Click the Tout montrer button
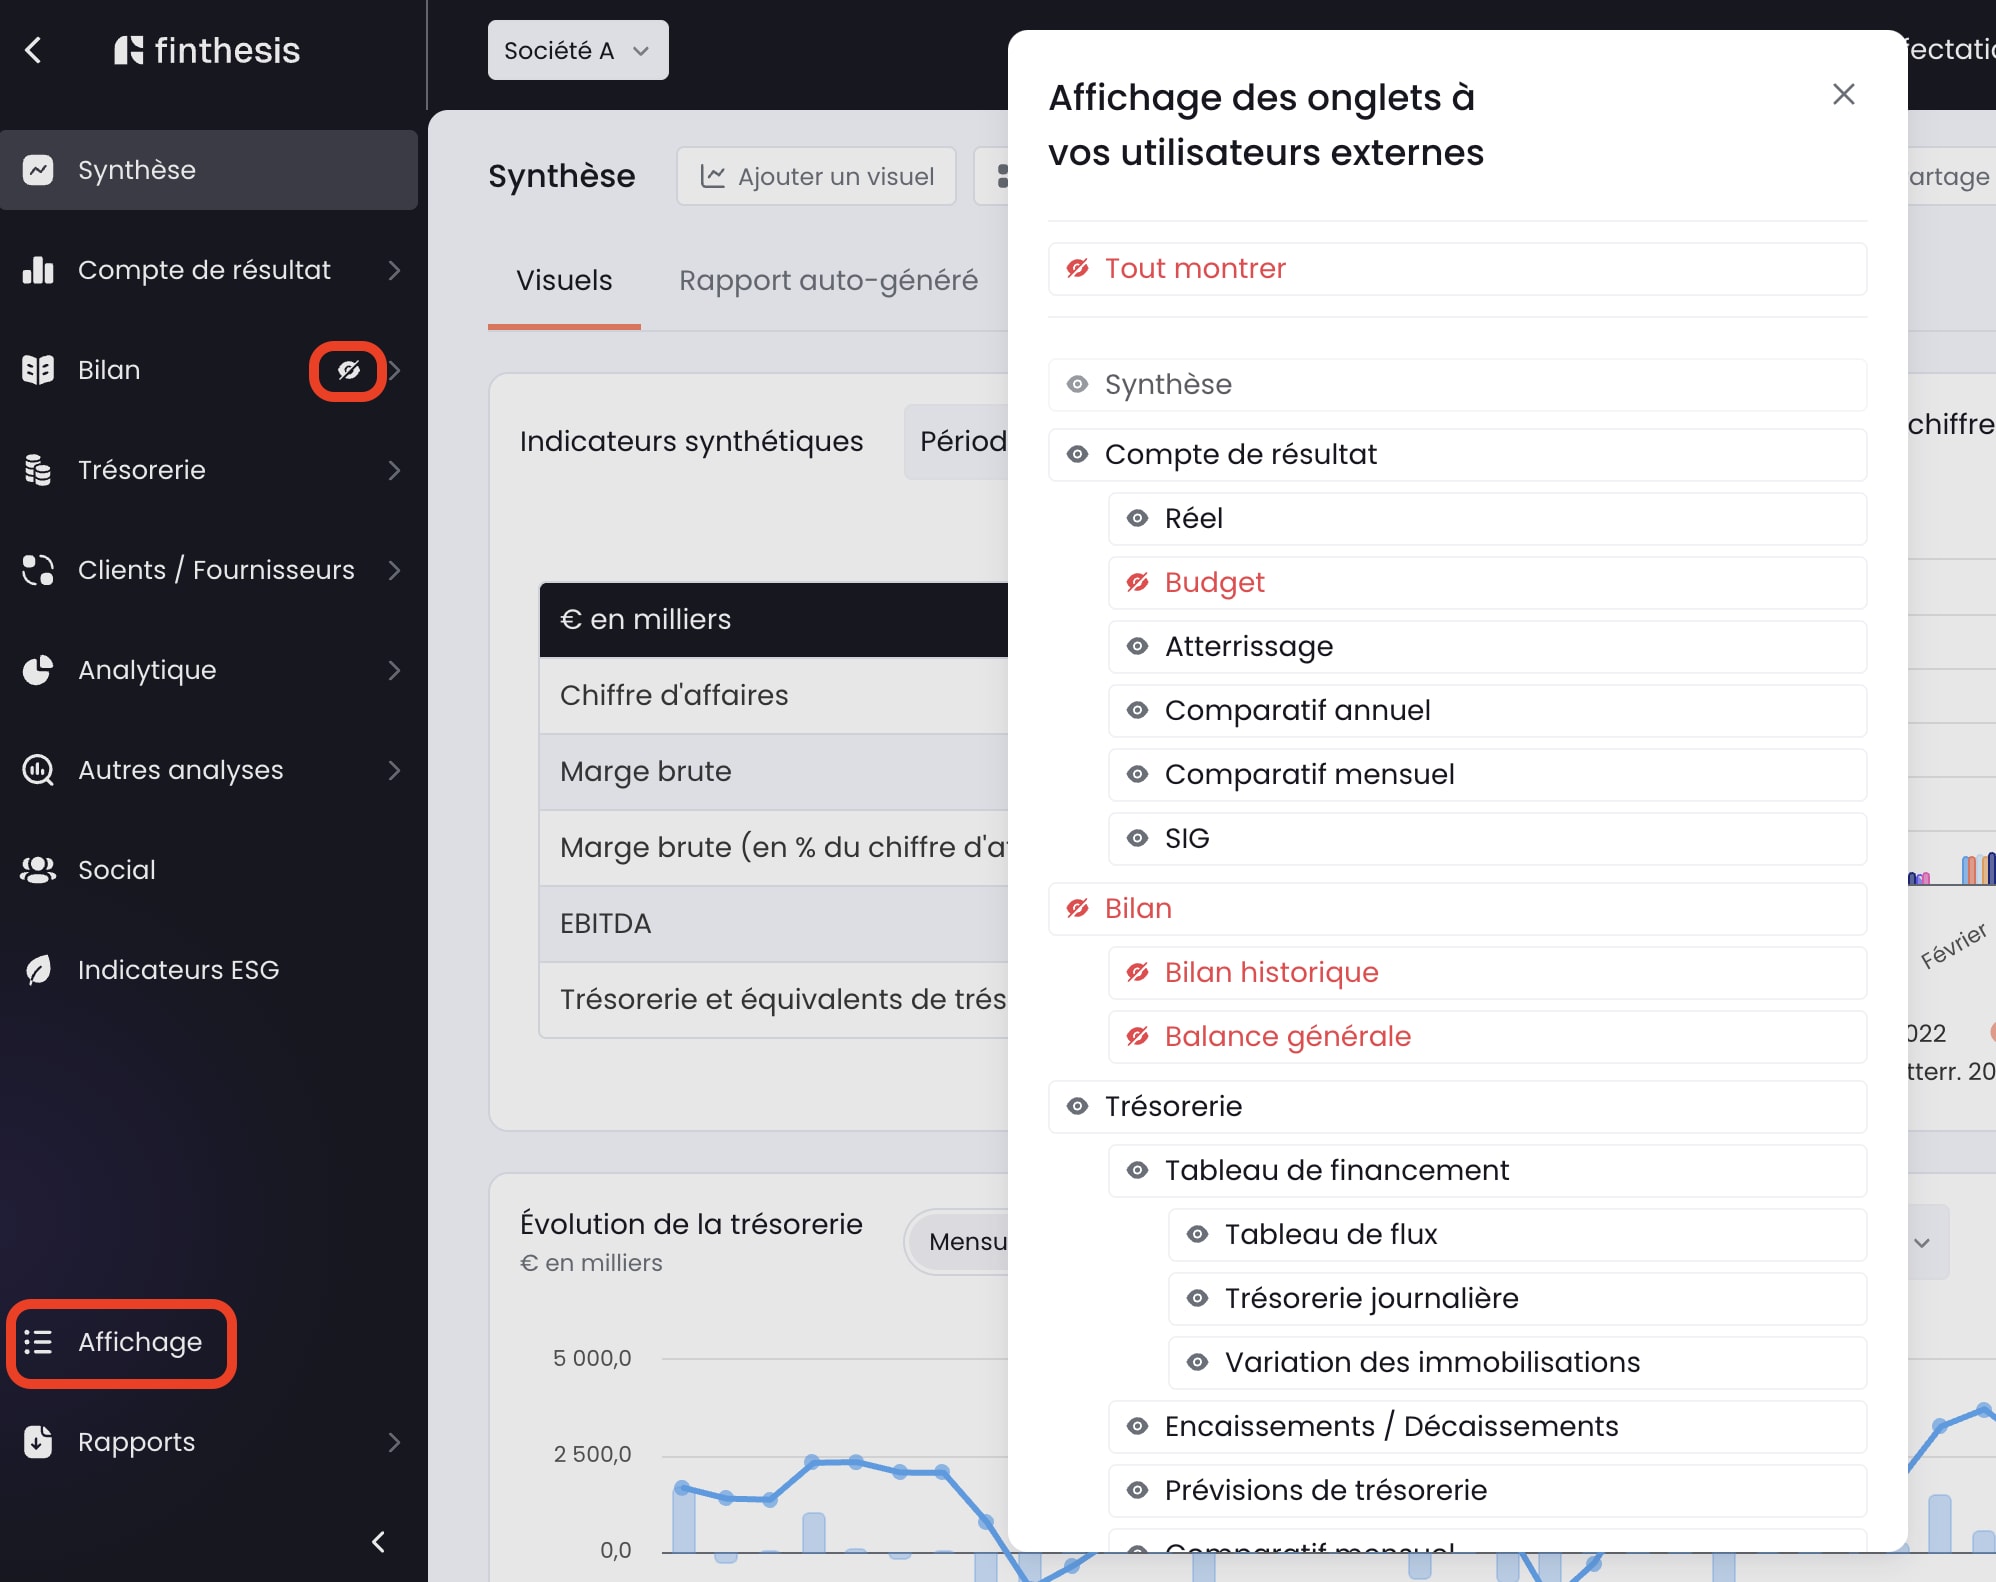1996x1582 pixels. 1457,268
